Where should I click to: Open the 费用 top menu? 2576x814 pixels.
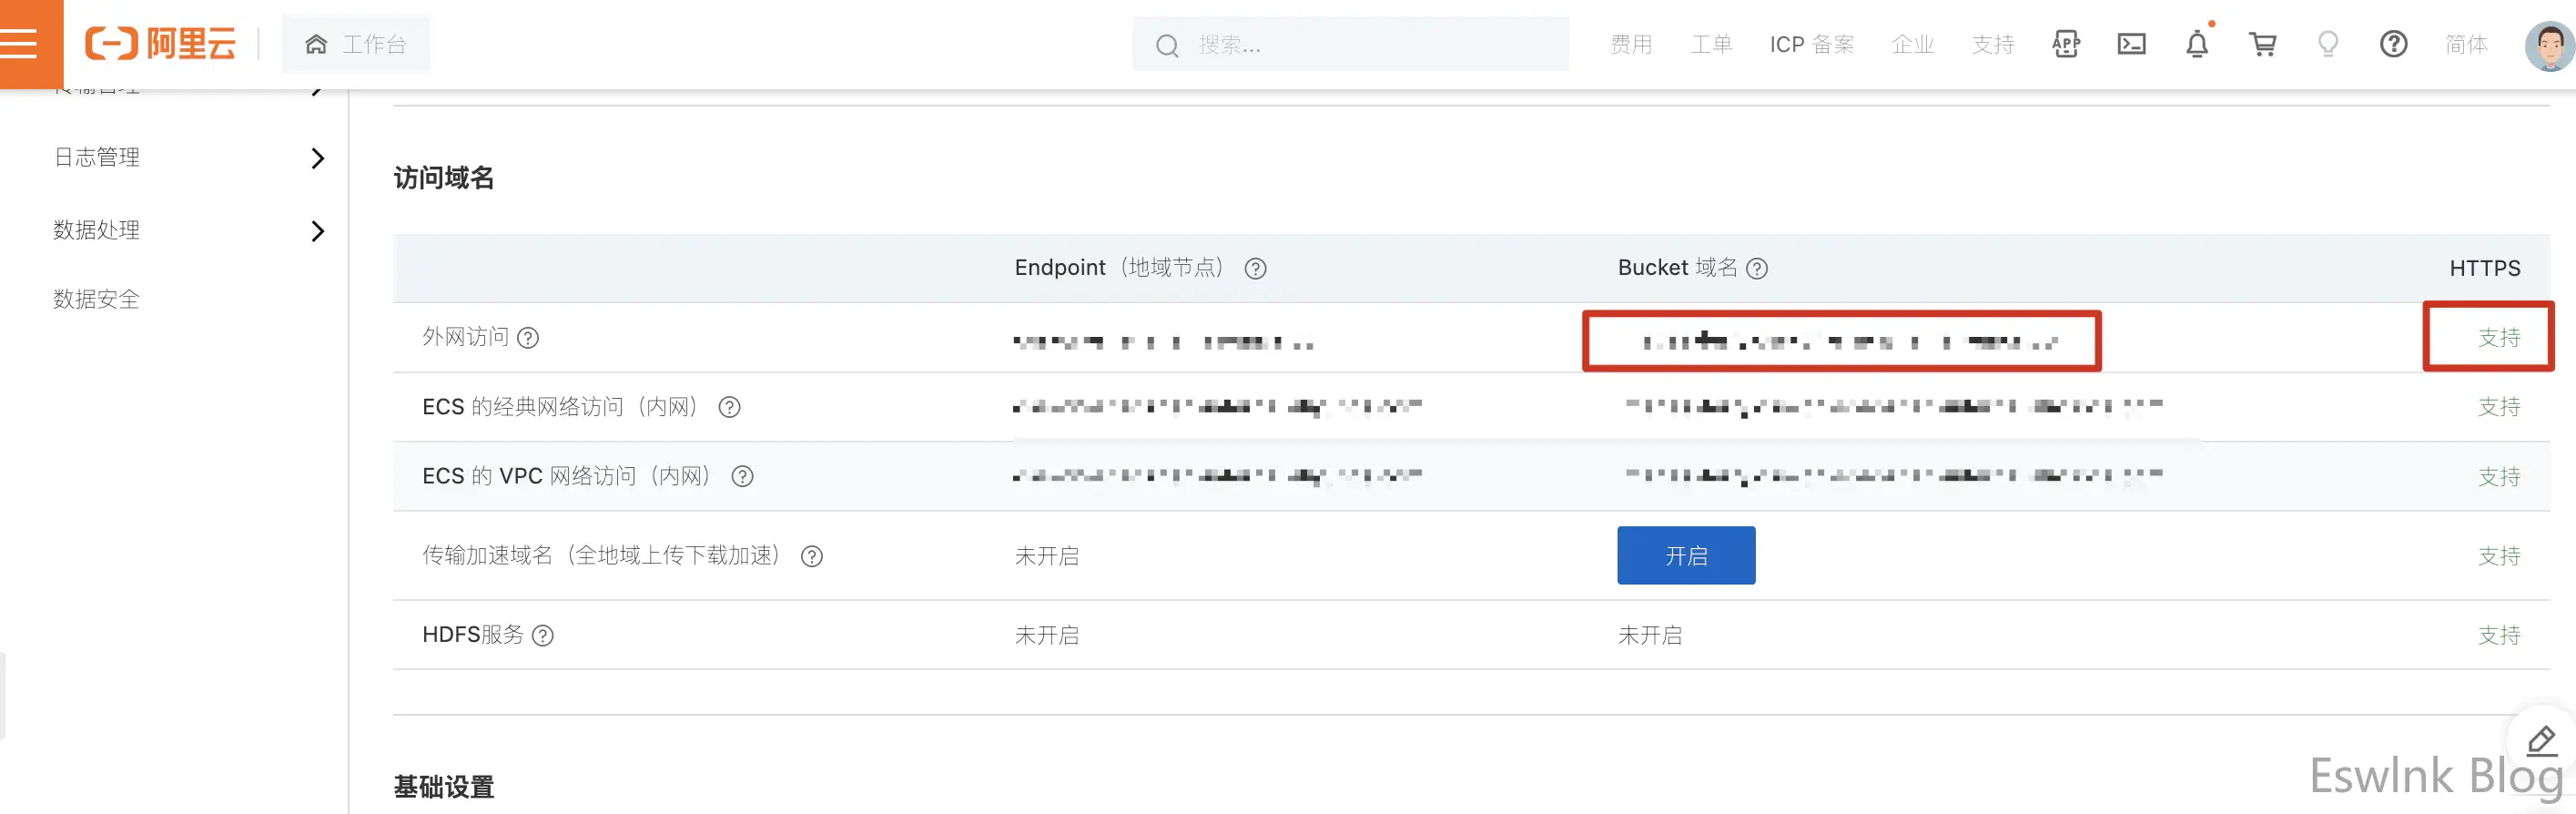1631,44
